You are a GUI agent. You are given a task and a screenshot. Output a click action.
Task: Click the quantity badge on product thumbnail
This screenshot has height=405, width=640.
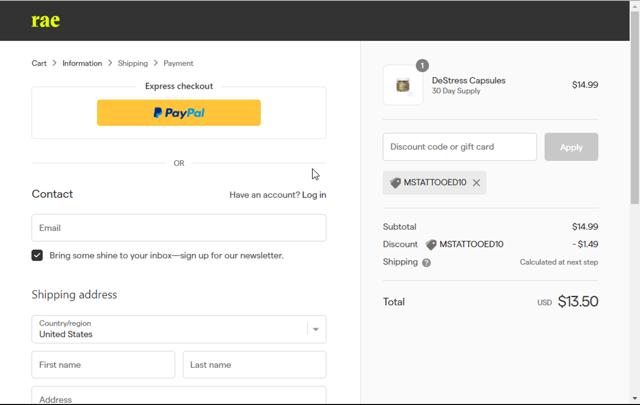[422, 65]
